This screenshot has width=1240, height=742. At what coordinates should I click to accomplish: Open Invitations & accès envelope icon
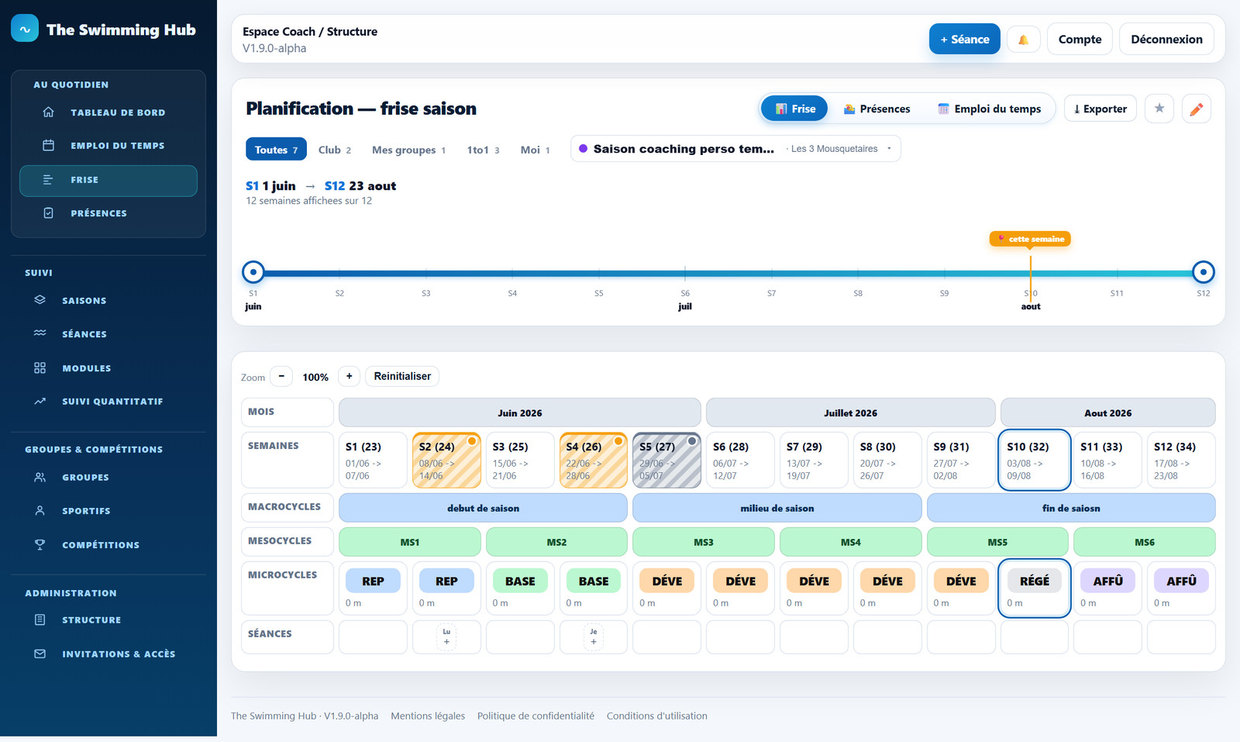tap(40, 654)
